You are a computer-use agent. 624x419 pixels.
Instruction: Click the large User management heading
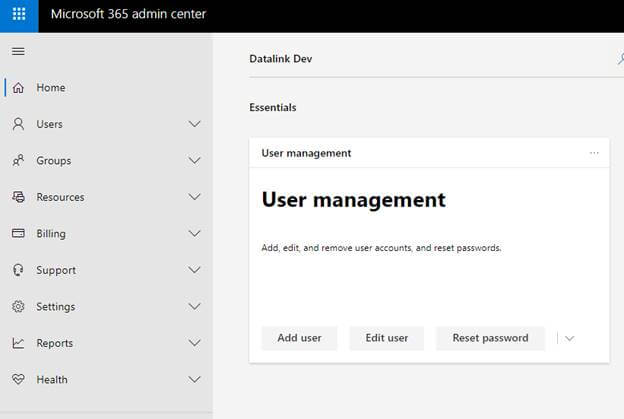click(353, 200)
